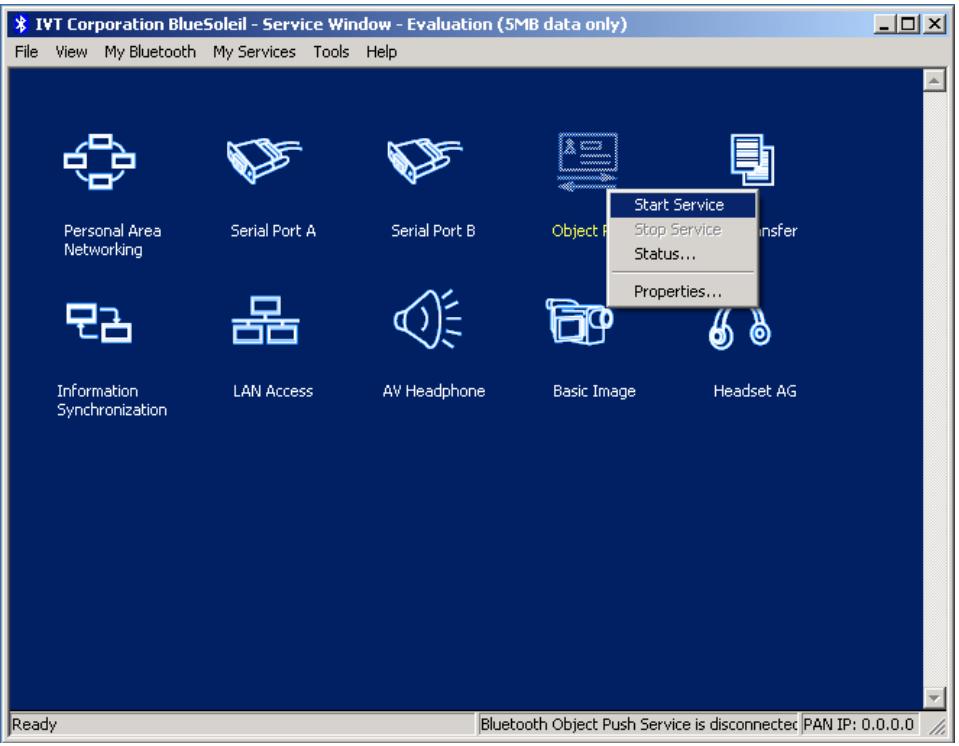This screenshot has height=746, width=959.
Task: Click the scrollbar up arrow
Action: [x=934, y=80]
